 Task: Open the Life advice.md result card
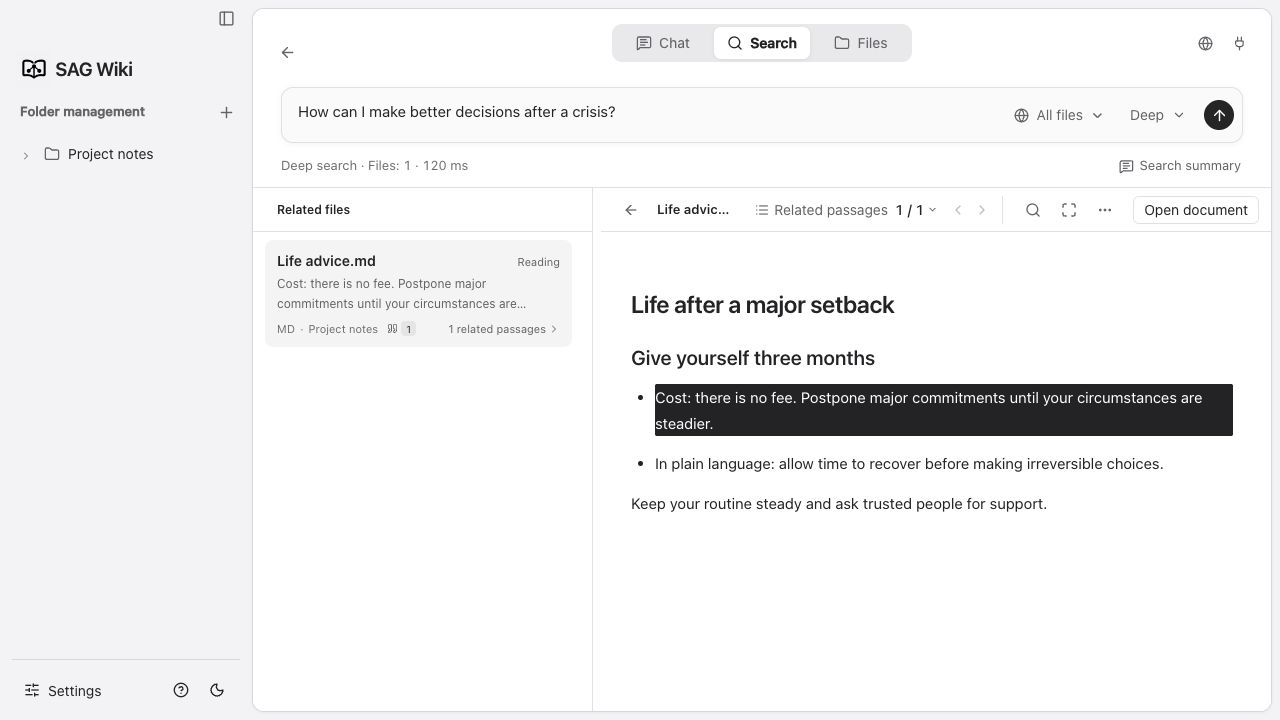pyautogui.click(x=418, y=293)
